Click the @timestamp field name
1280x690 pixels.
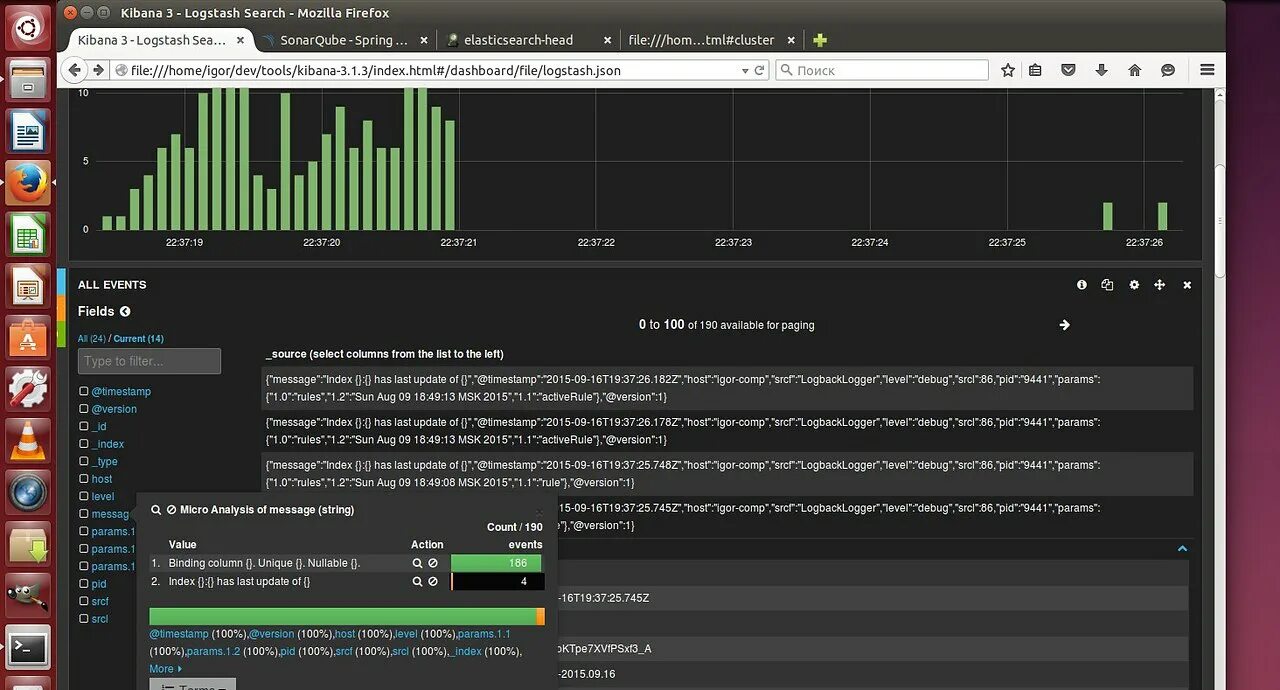[121, 392]
